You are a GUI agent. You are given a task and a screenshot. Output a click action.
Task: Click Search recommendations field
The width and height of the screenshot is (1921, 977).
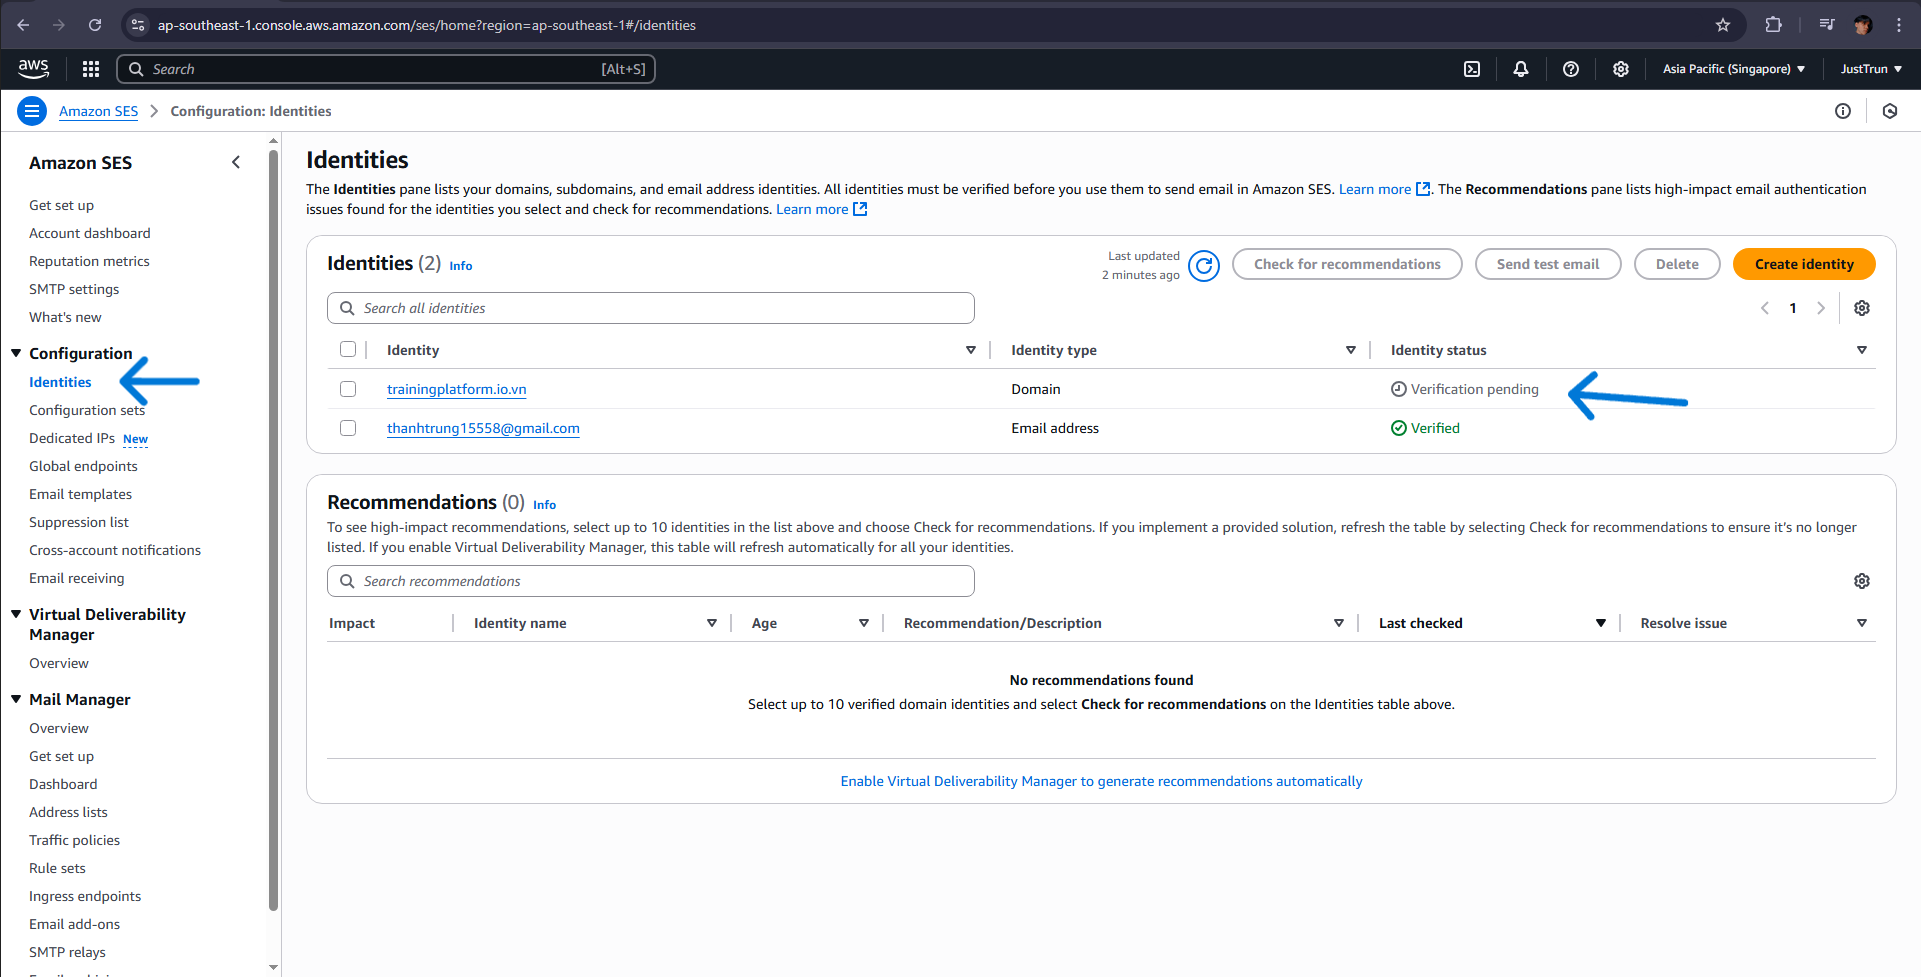pyautogui.click(x=651, y=581)
